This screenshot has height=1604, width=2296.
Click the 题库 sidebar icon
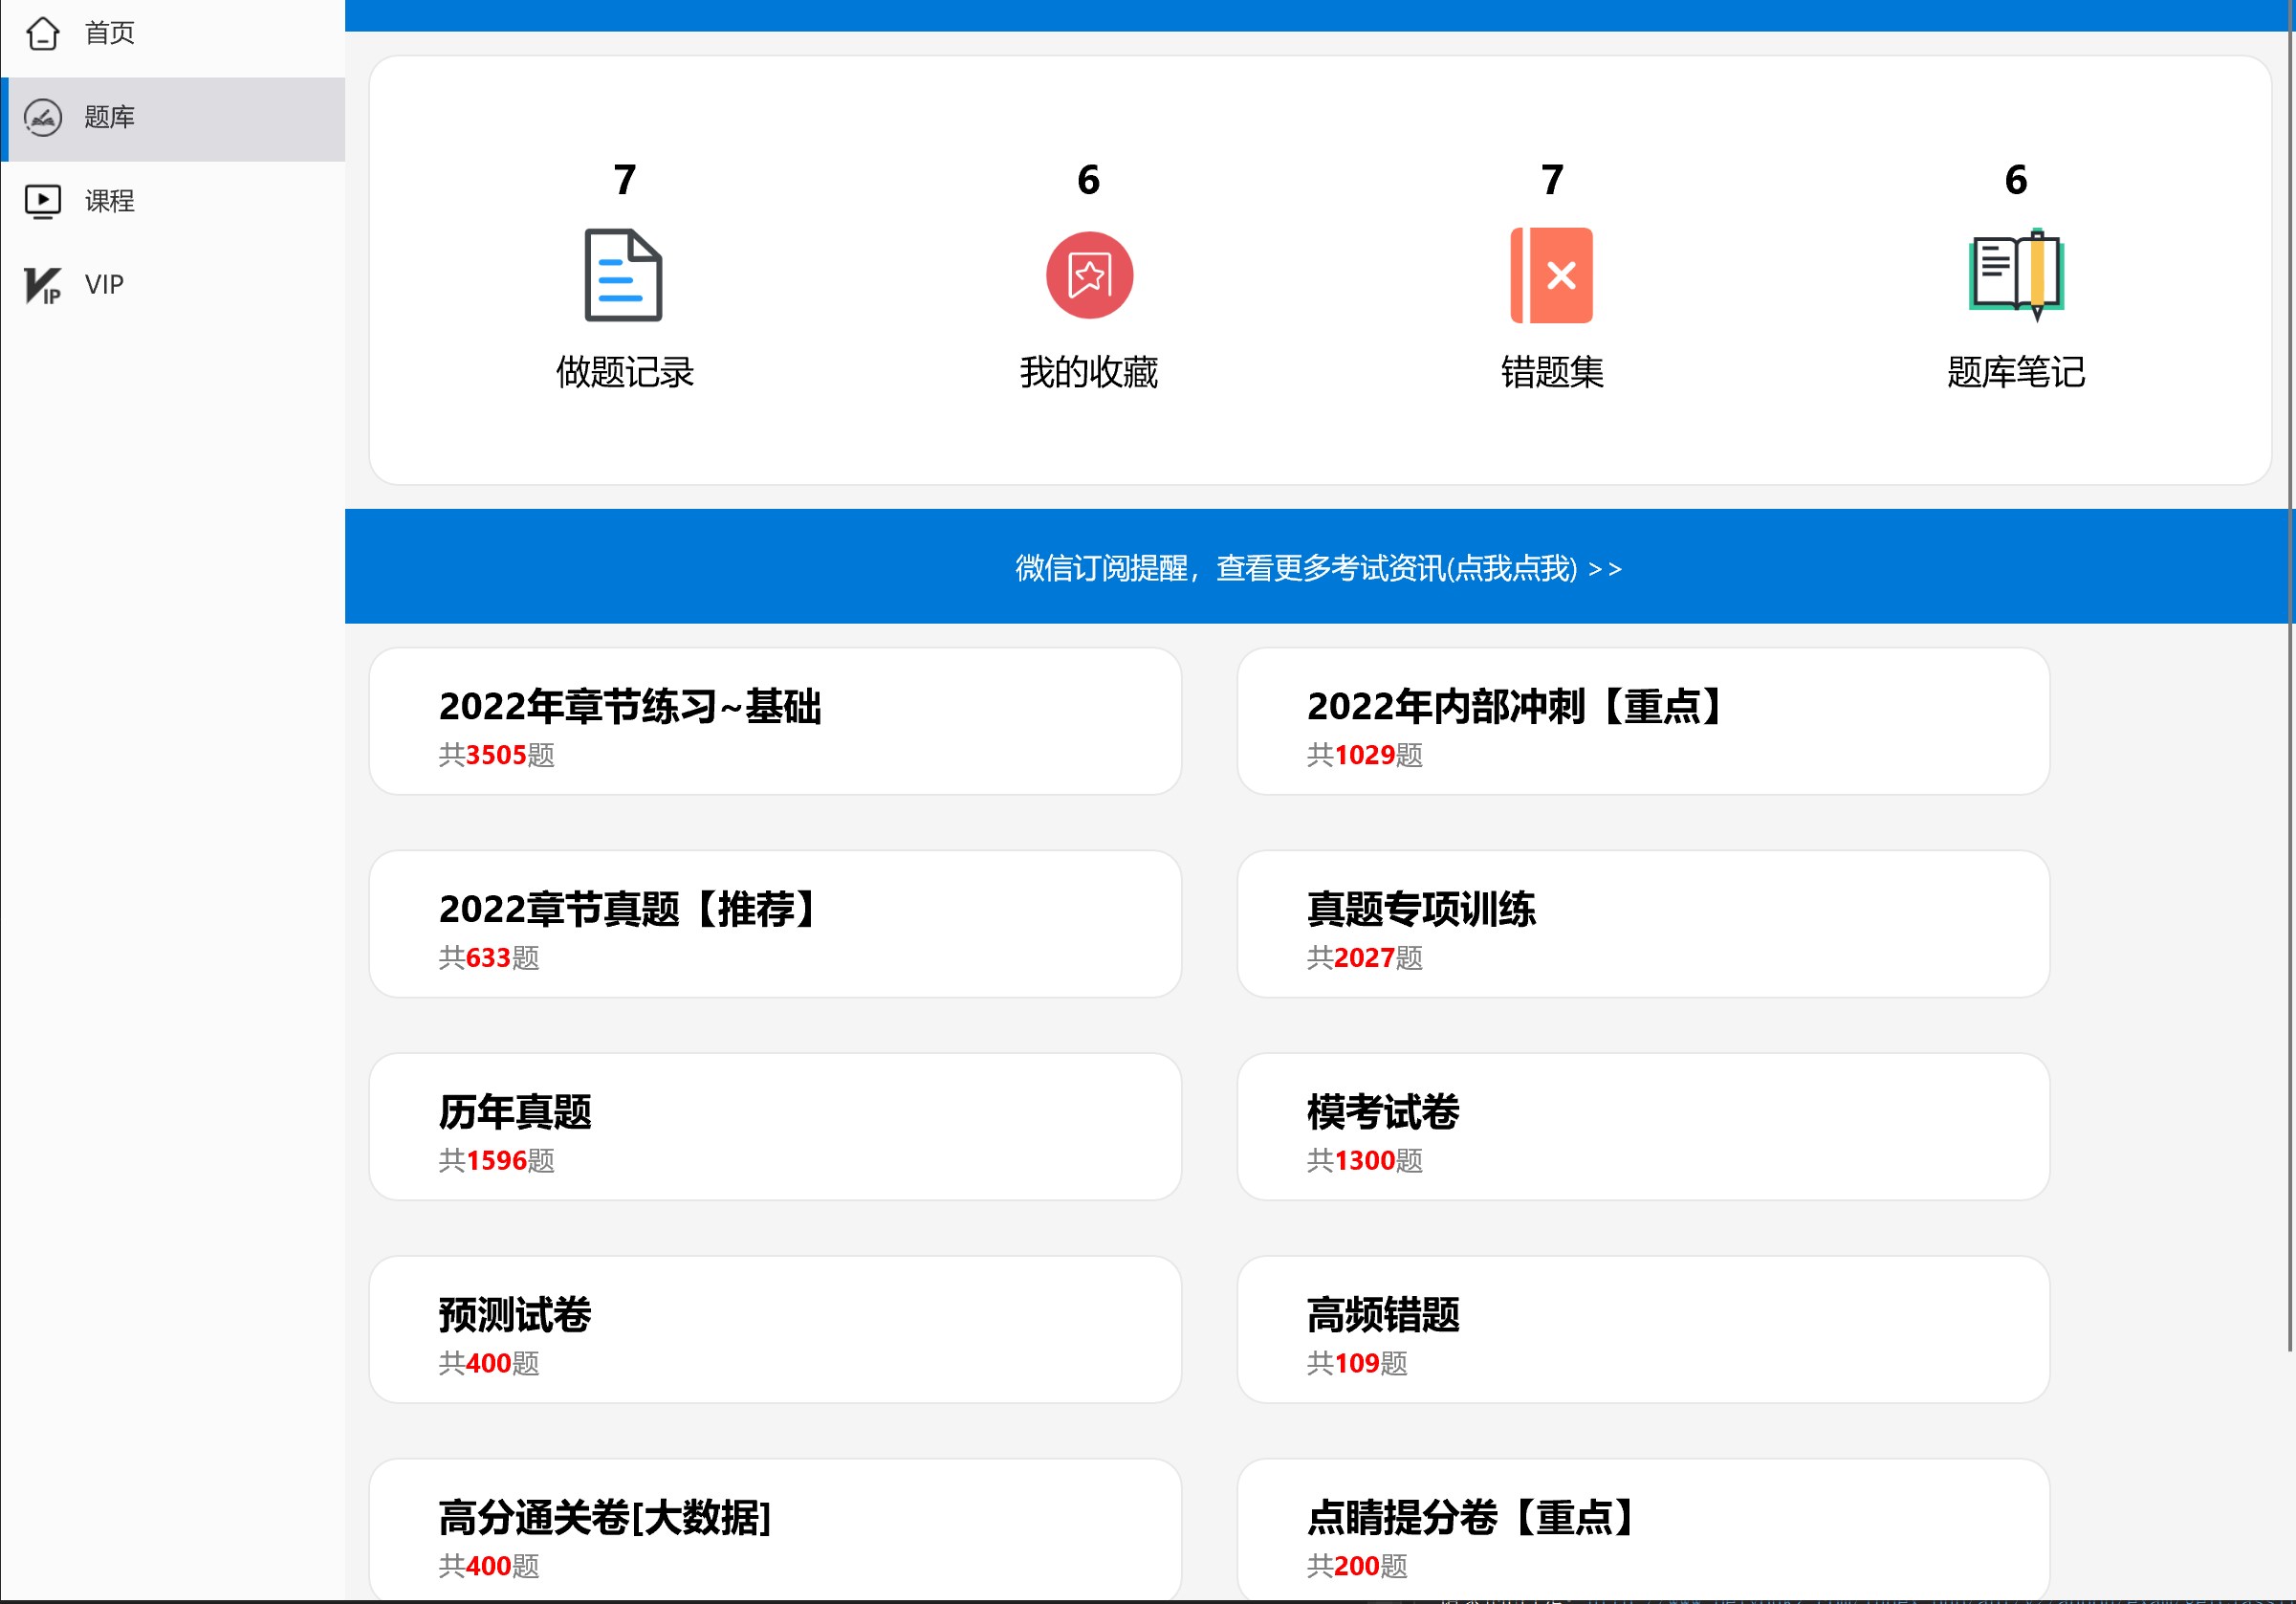[43, 117]
